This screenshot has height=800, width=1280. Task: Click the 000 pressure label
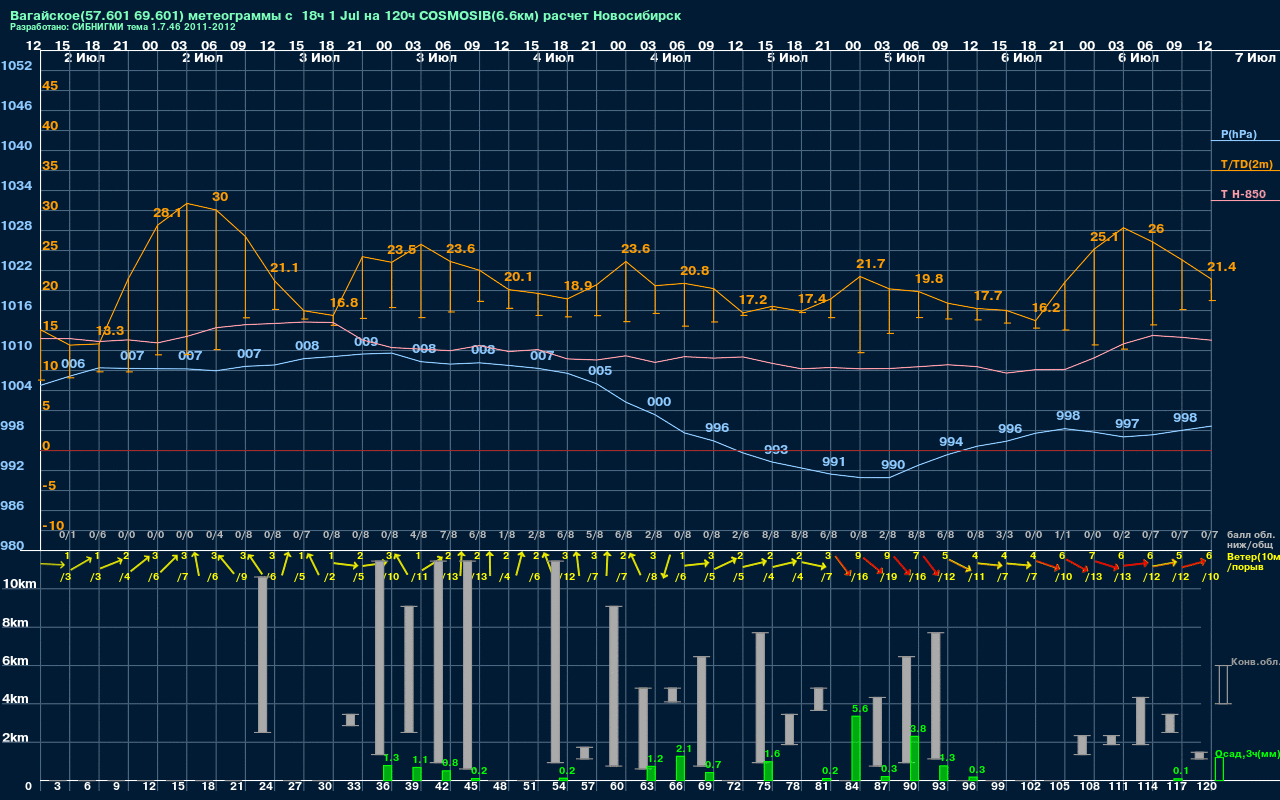coord(659,401)
